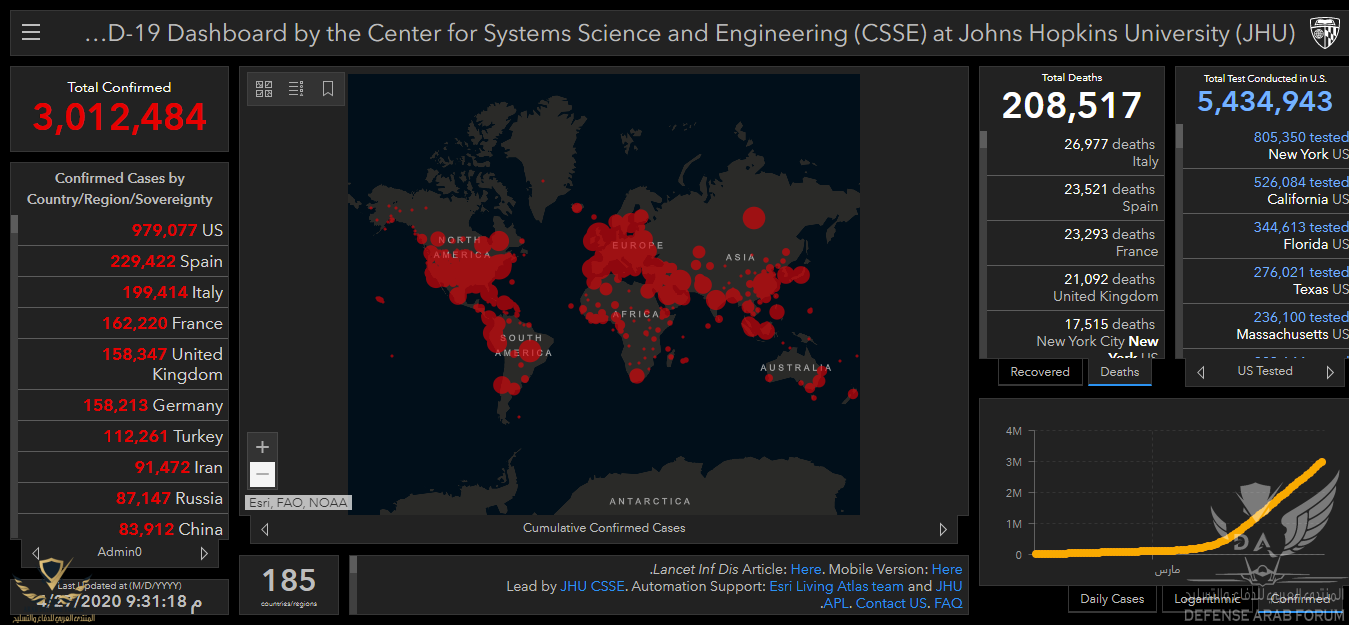Select United Kingdom row in cases list
Image resolution: width=1349 pixels, height=625 pixels.
point(123,364)
